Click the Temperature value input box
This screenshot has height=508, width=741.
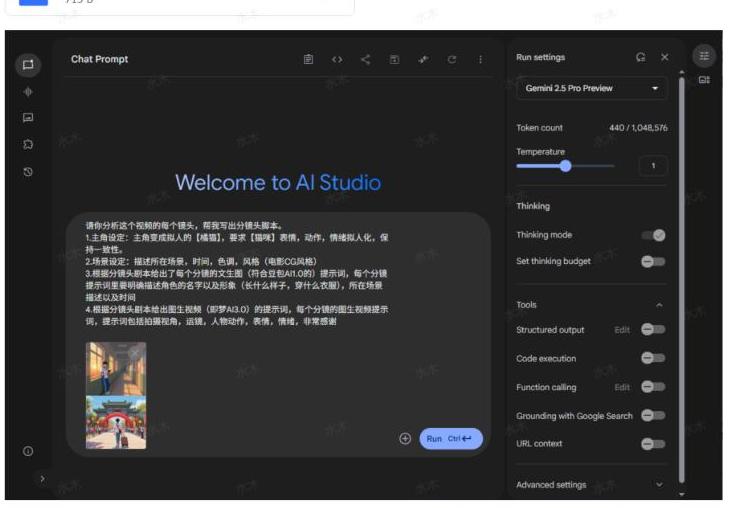(x=653, y=166)
